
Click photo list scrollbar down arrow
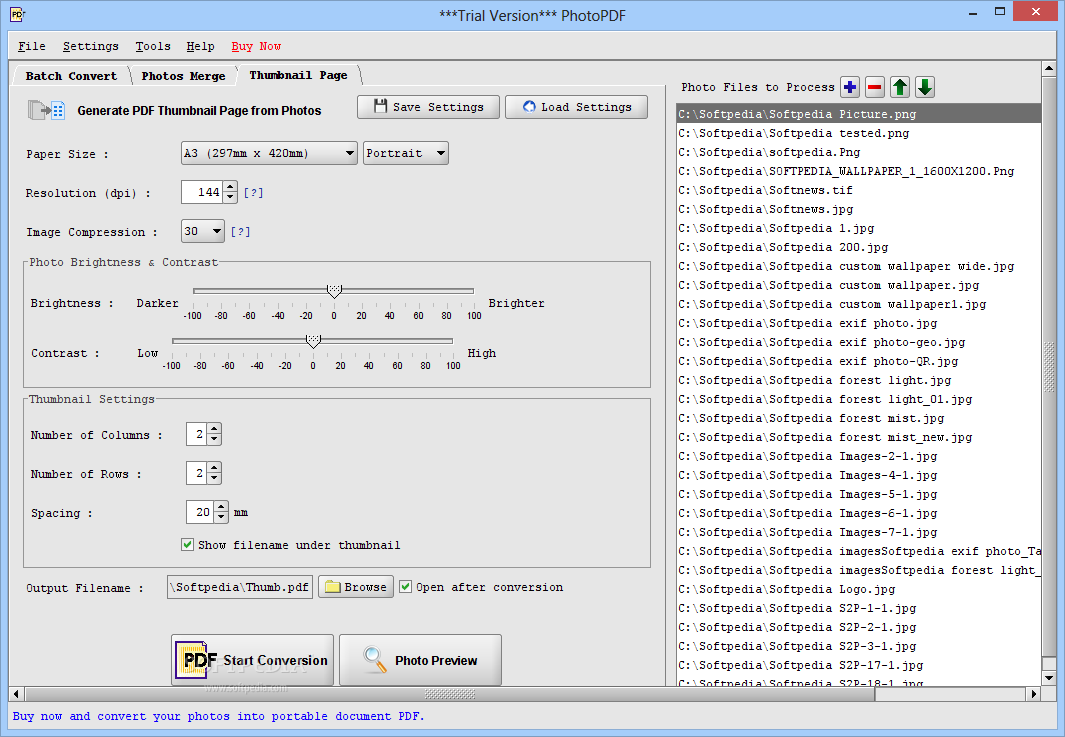[1049, 677]
